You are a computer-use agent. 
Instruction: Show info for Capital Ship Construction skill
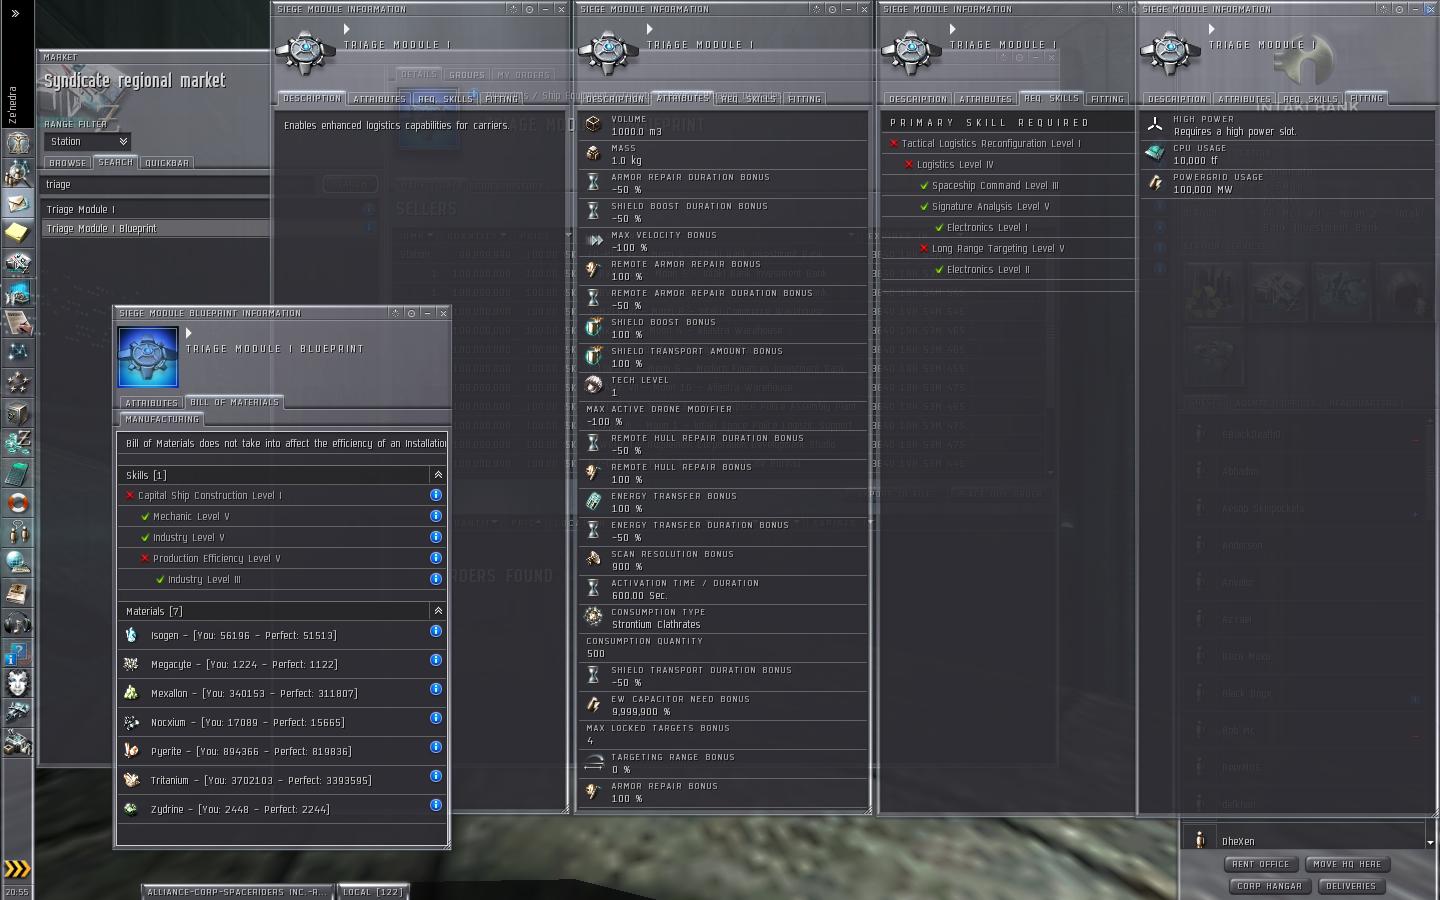click(436, 495)
